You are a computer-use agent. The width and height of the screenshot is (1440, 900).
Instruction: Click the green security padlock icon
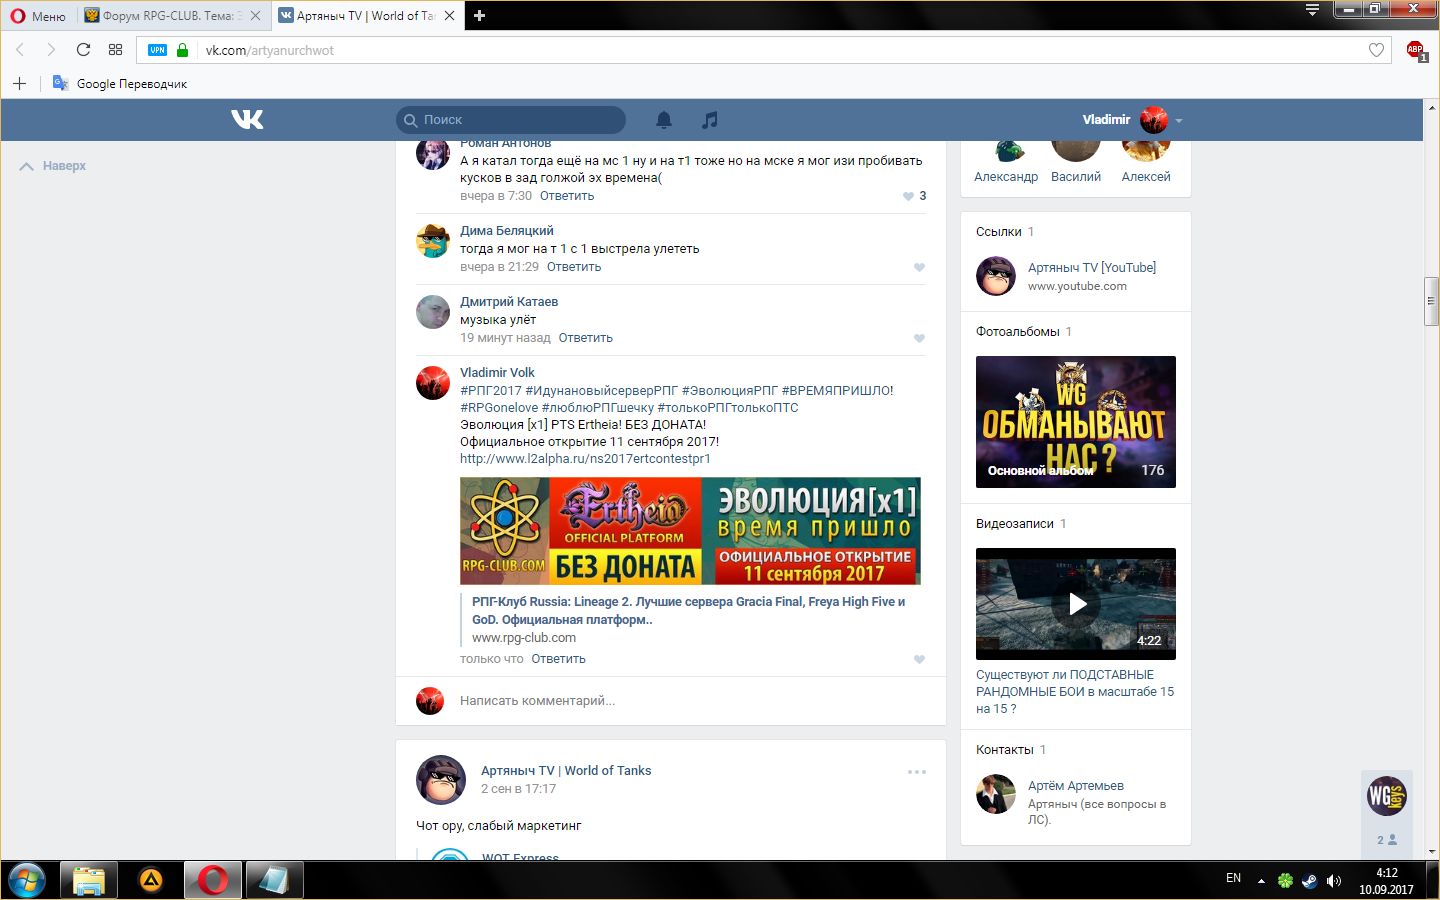point(182,50)
